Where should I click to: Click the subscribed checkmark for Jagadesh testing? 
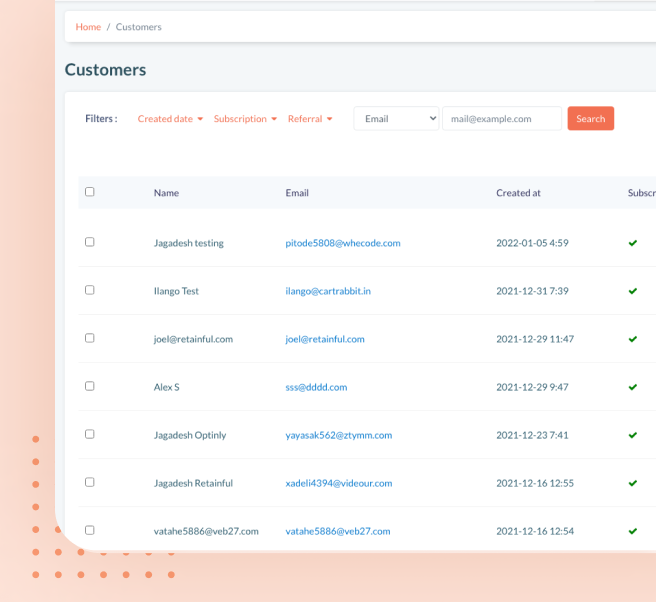(x=633, y=243)
